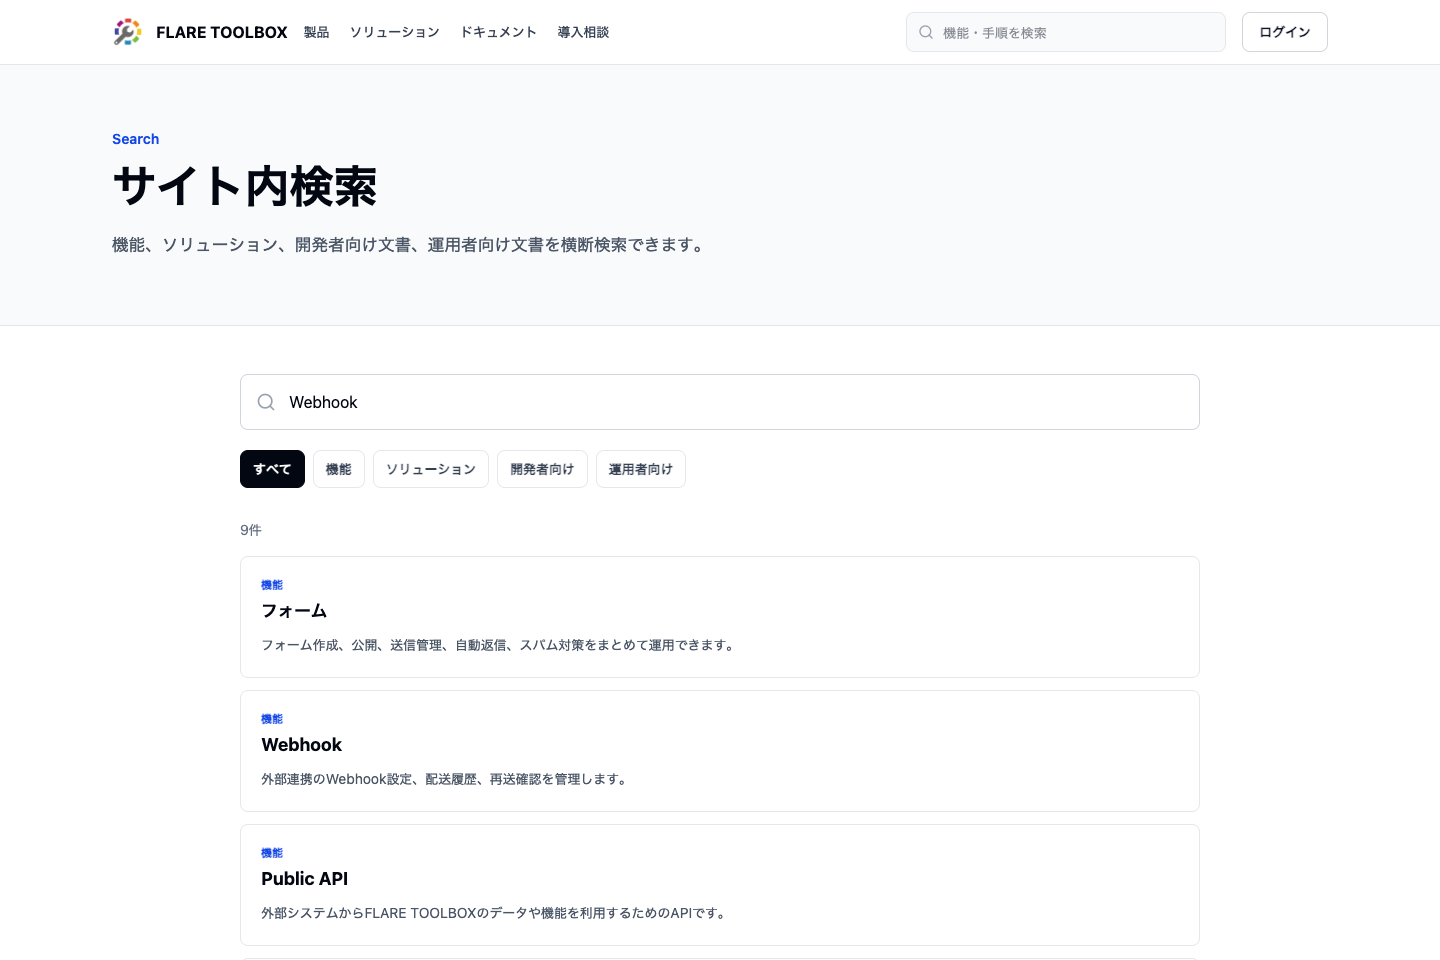Open the Webhook result card
Screen dimensions: 1440x960
tap(720, 751)
